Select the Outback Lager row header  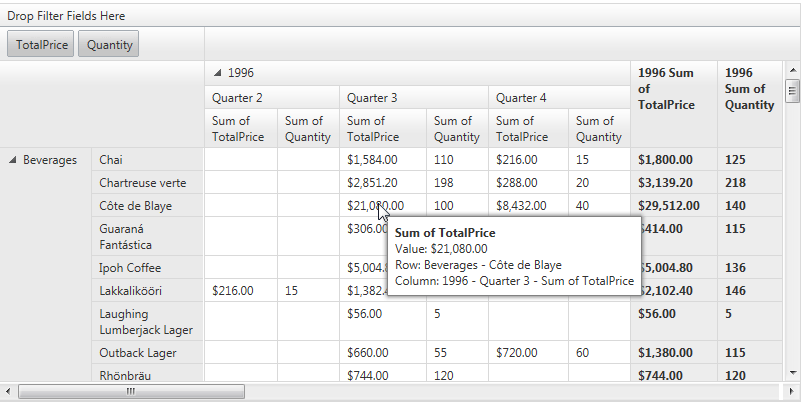click(x=135, y=353)
